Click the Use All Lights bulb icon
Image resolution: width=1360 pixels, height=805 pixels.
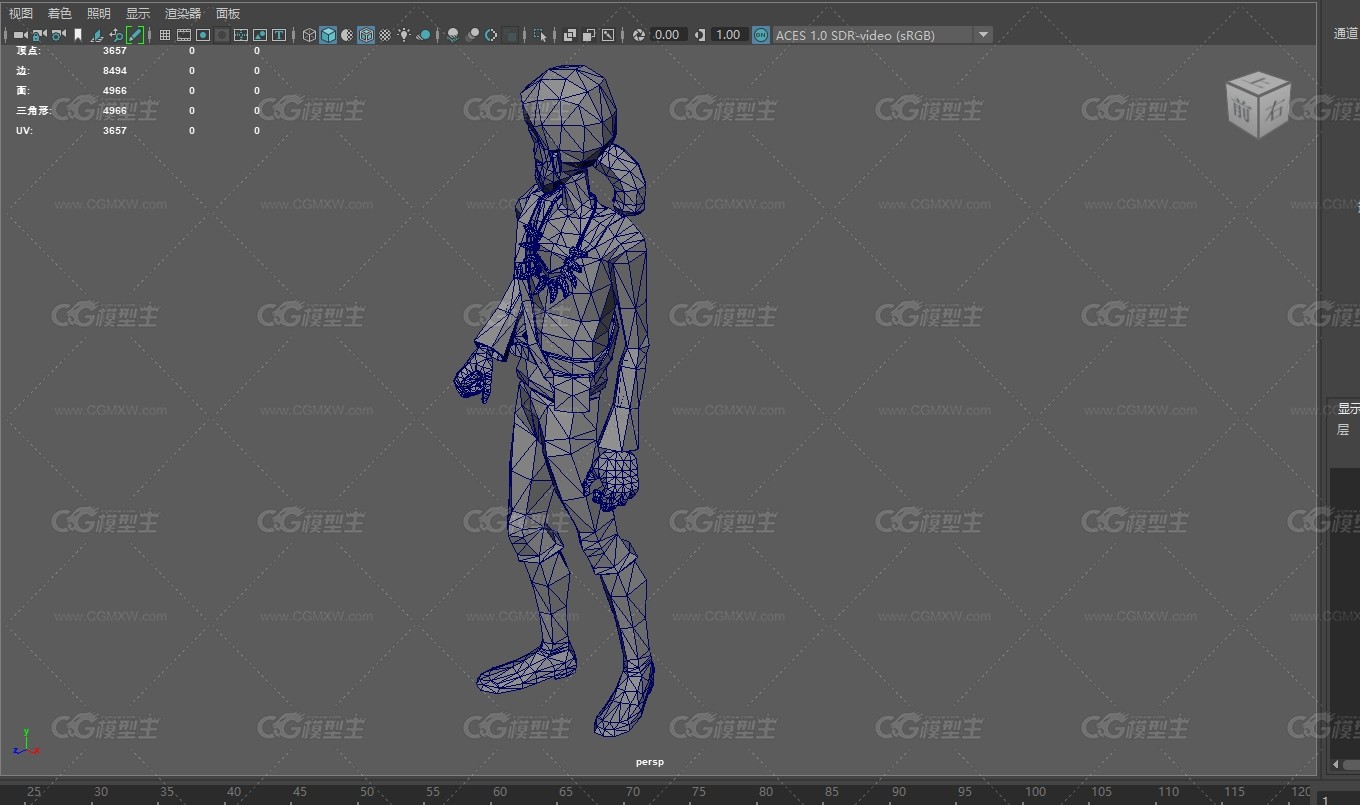tap(404, 35)
